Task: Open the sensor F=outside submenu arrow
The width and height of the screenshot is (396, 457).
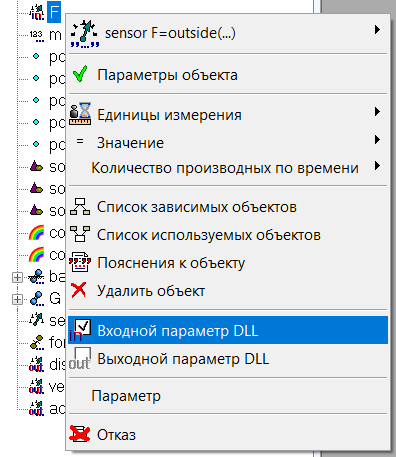Action: [x=377, y=30]
